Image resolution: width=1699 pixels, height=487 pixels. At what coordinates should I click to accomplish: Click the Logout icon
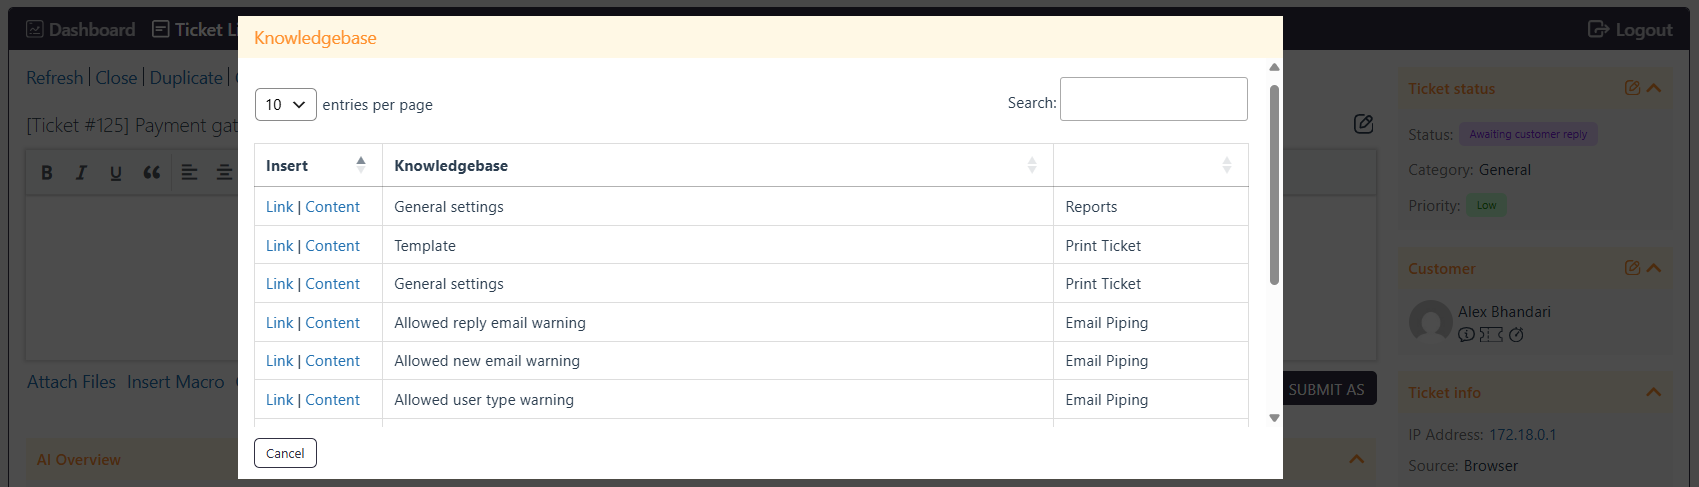(1598, 29)
